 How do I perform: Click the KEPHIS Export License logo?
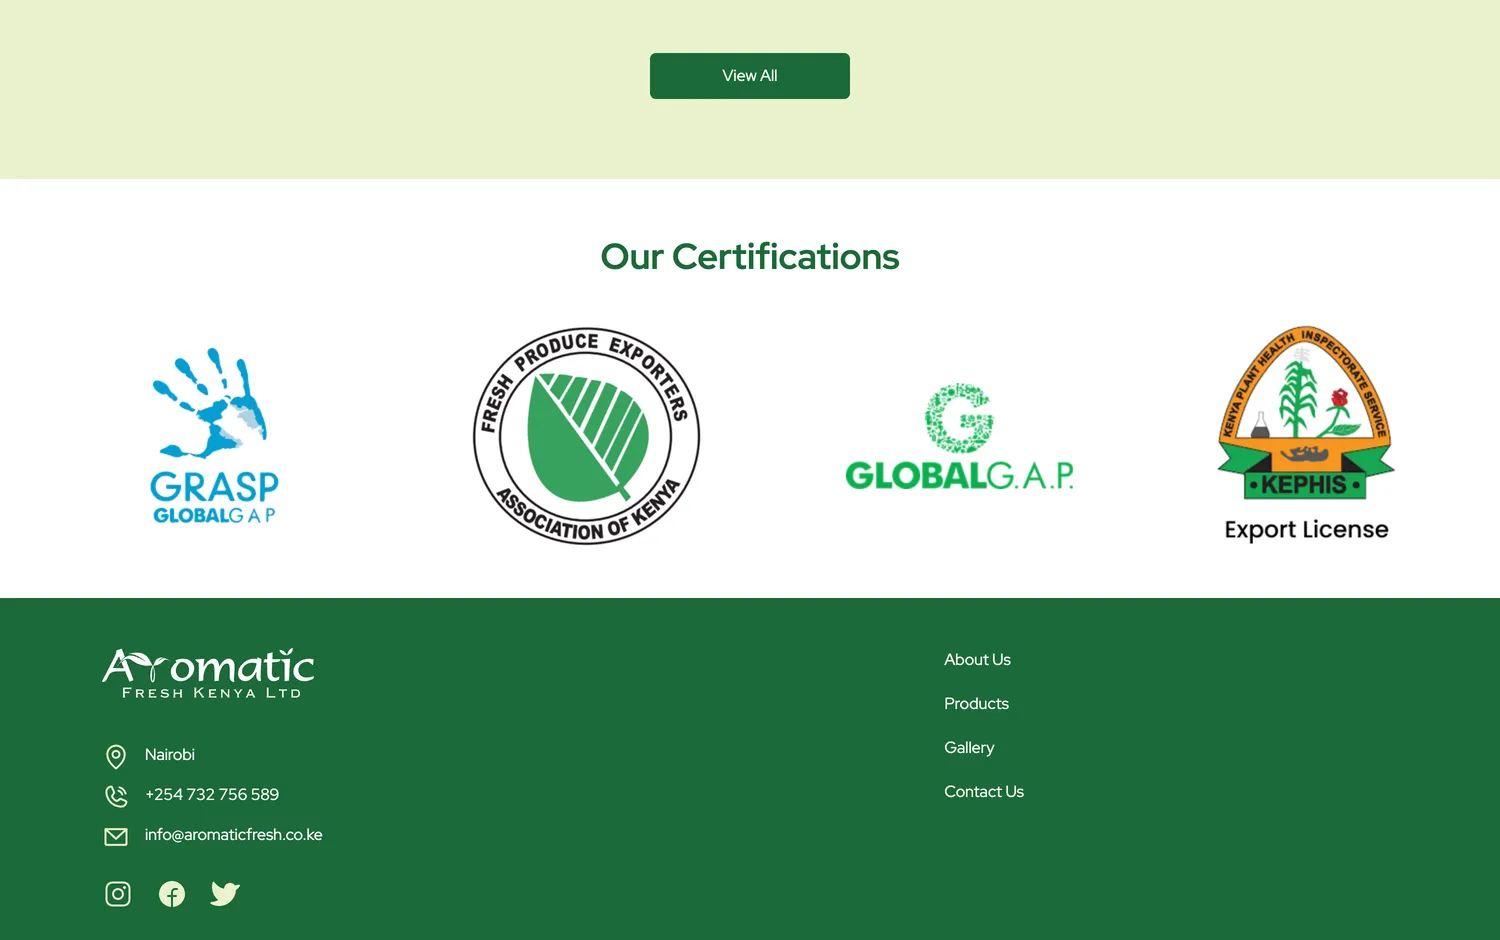click(x=1306, y=434)
